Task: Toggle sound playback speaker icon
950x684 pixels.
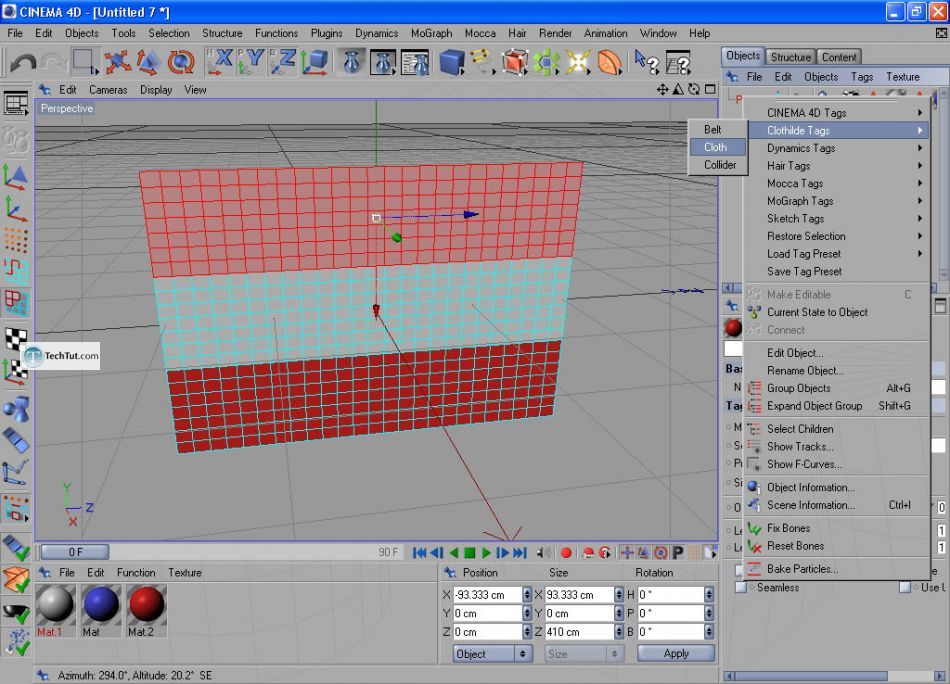Action: click(x=544, y=553)
